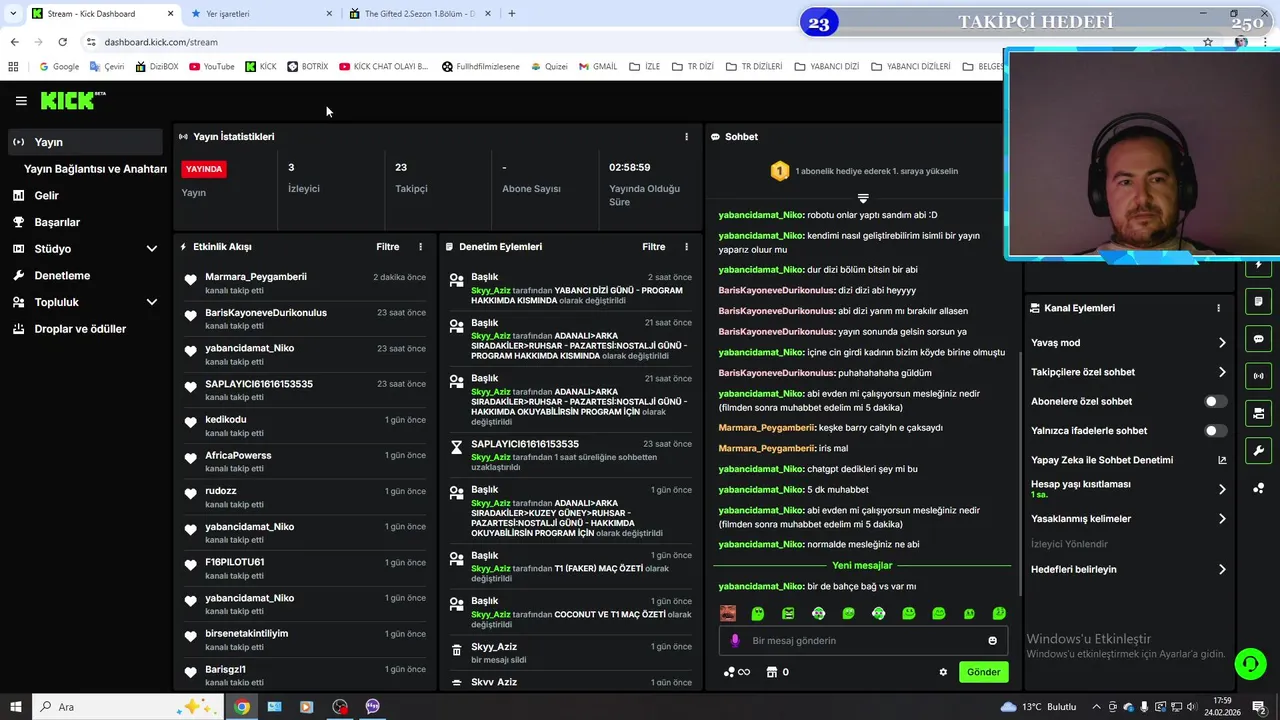Click the number 1 gift leaderboard badge
The height and width of the screenshot is (720, 1280).
click(x=779, y=171)
